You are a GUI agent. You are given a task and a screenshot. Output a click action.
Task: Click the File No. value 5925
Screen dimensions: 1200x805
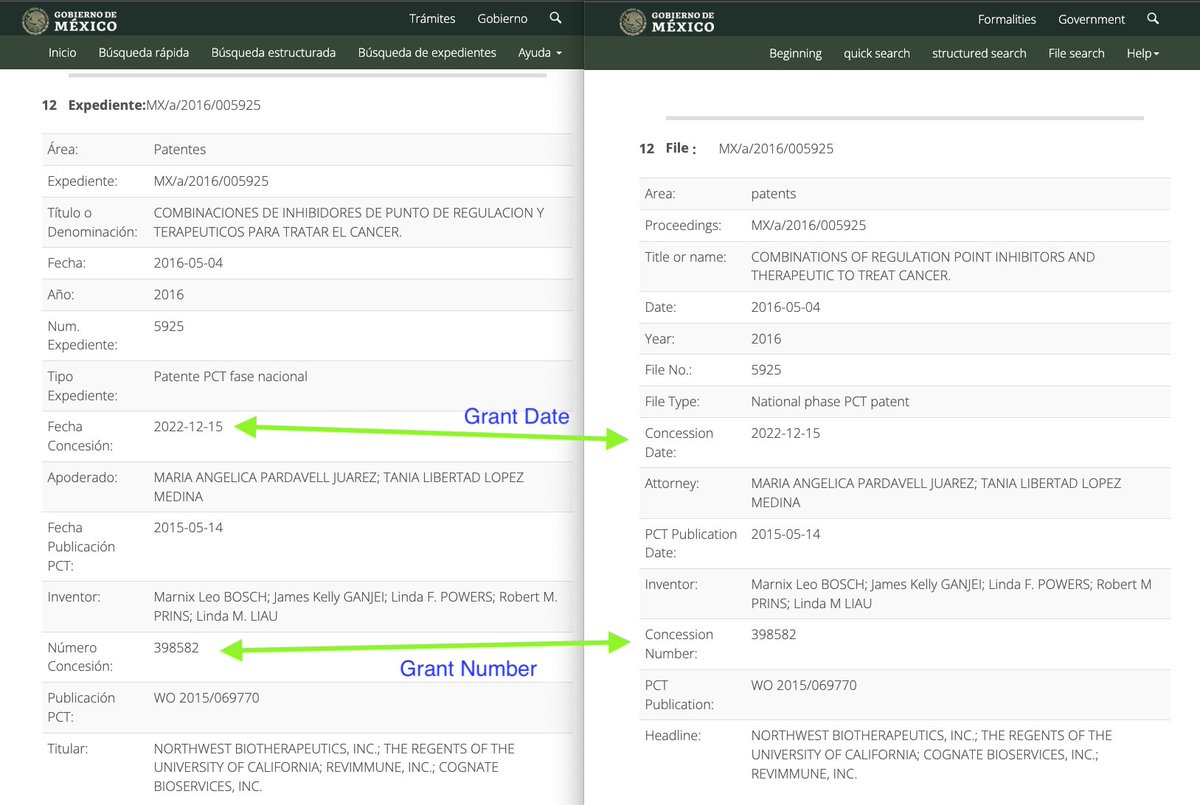[766, 370]
